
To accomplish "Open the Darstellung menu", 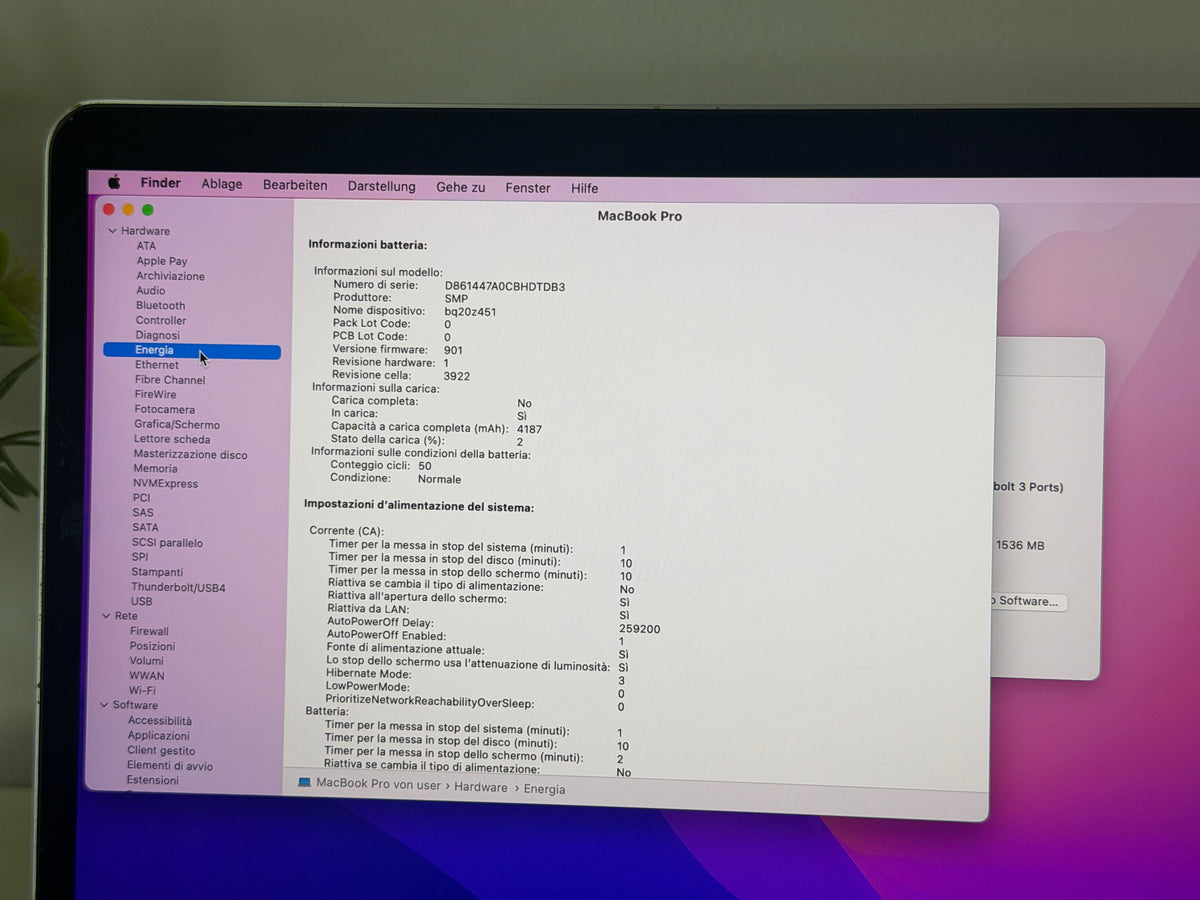I will pyautogui.click(x=381, y=186).
